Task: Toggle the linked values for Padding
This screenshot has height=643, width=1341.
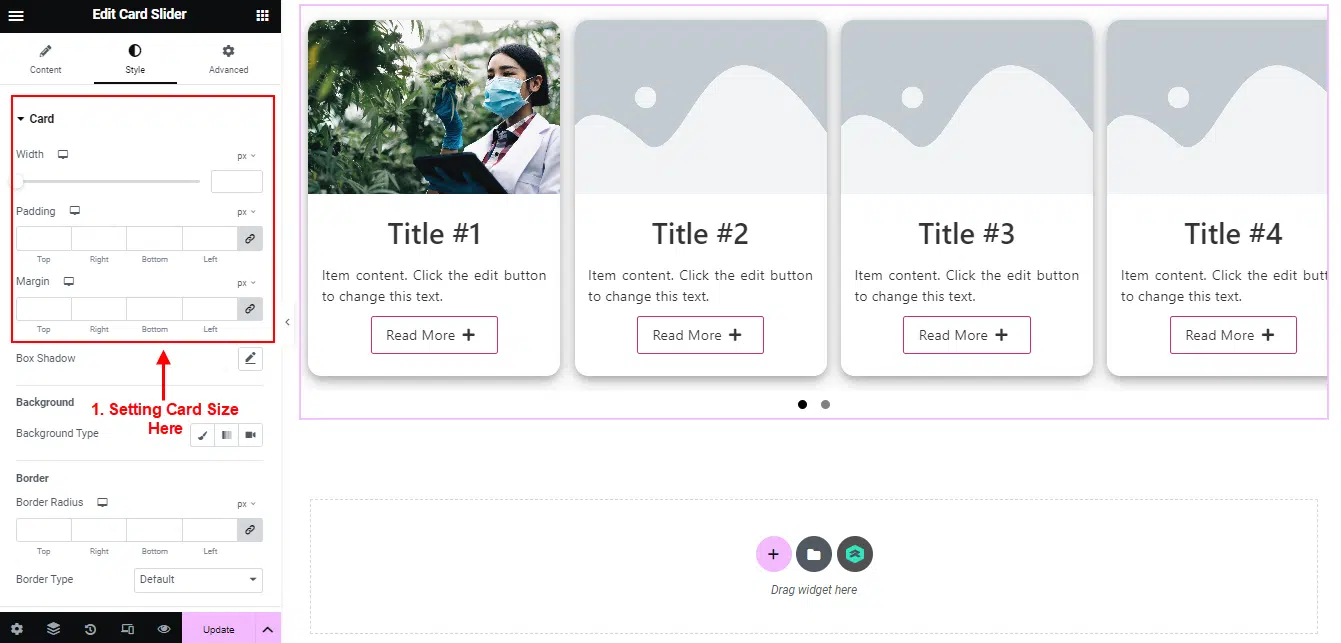Action: tap(250, 239)
